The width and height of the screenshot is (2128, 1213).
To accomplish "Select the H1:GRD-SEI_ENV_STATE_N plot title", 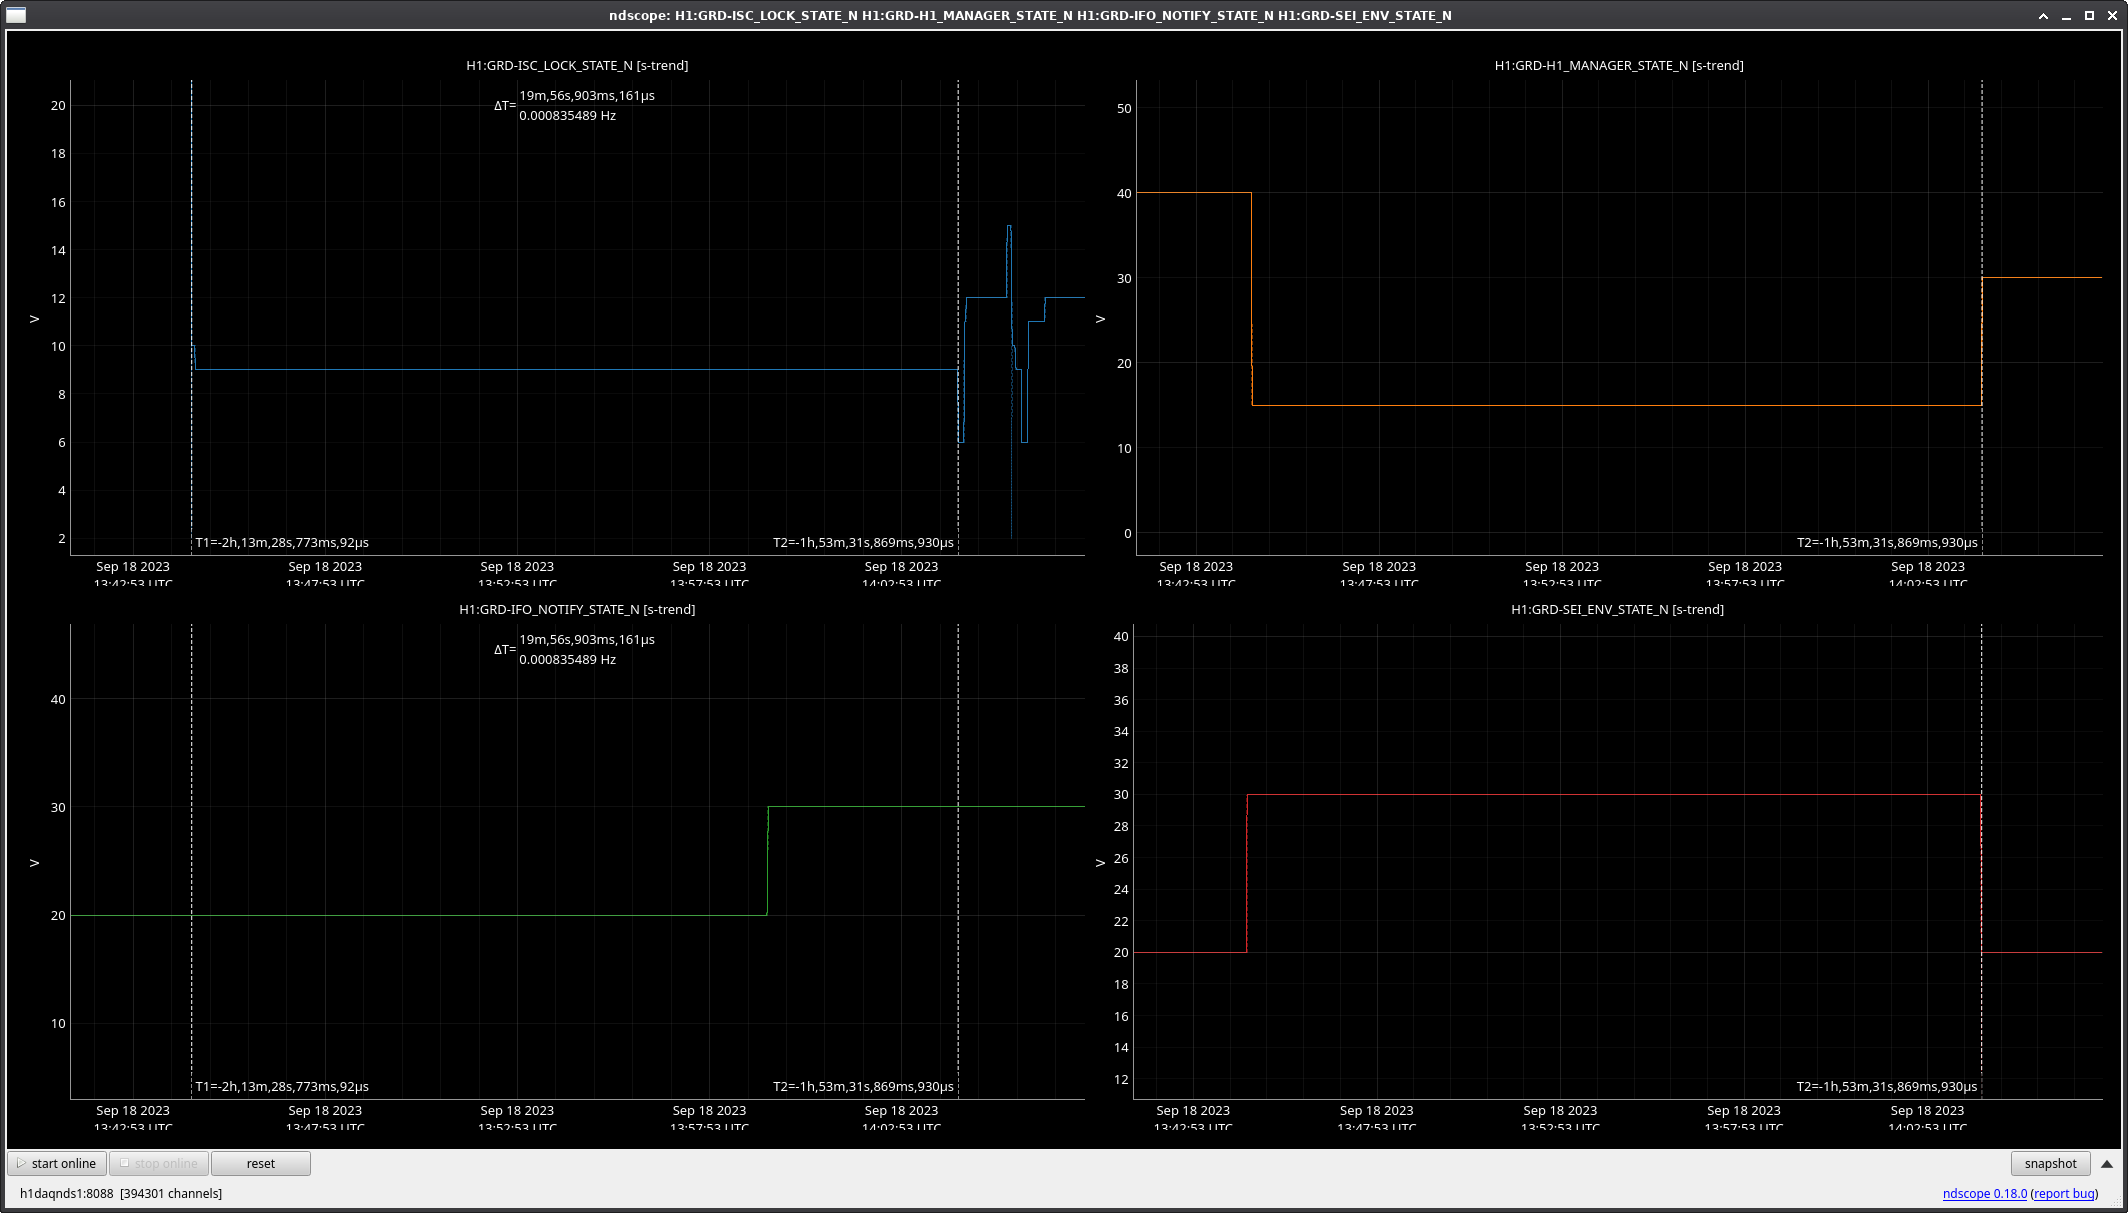I will [x=1617, y=609].
